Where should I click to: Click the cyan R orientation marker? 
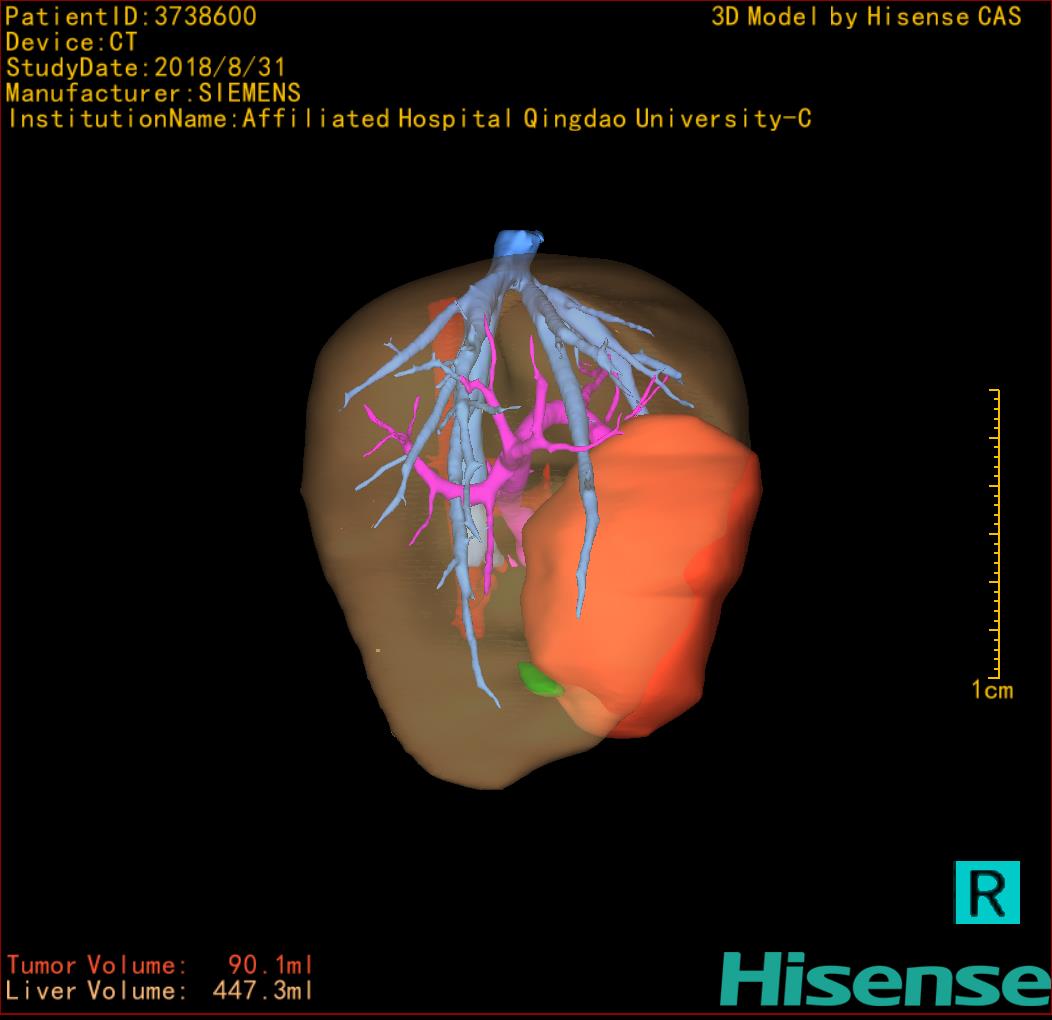(x=987, y=891)
